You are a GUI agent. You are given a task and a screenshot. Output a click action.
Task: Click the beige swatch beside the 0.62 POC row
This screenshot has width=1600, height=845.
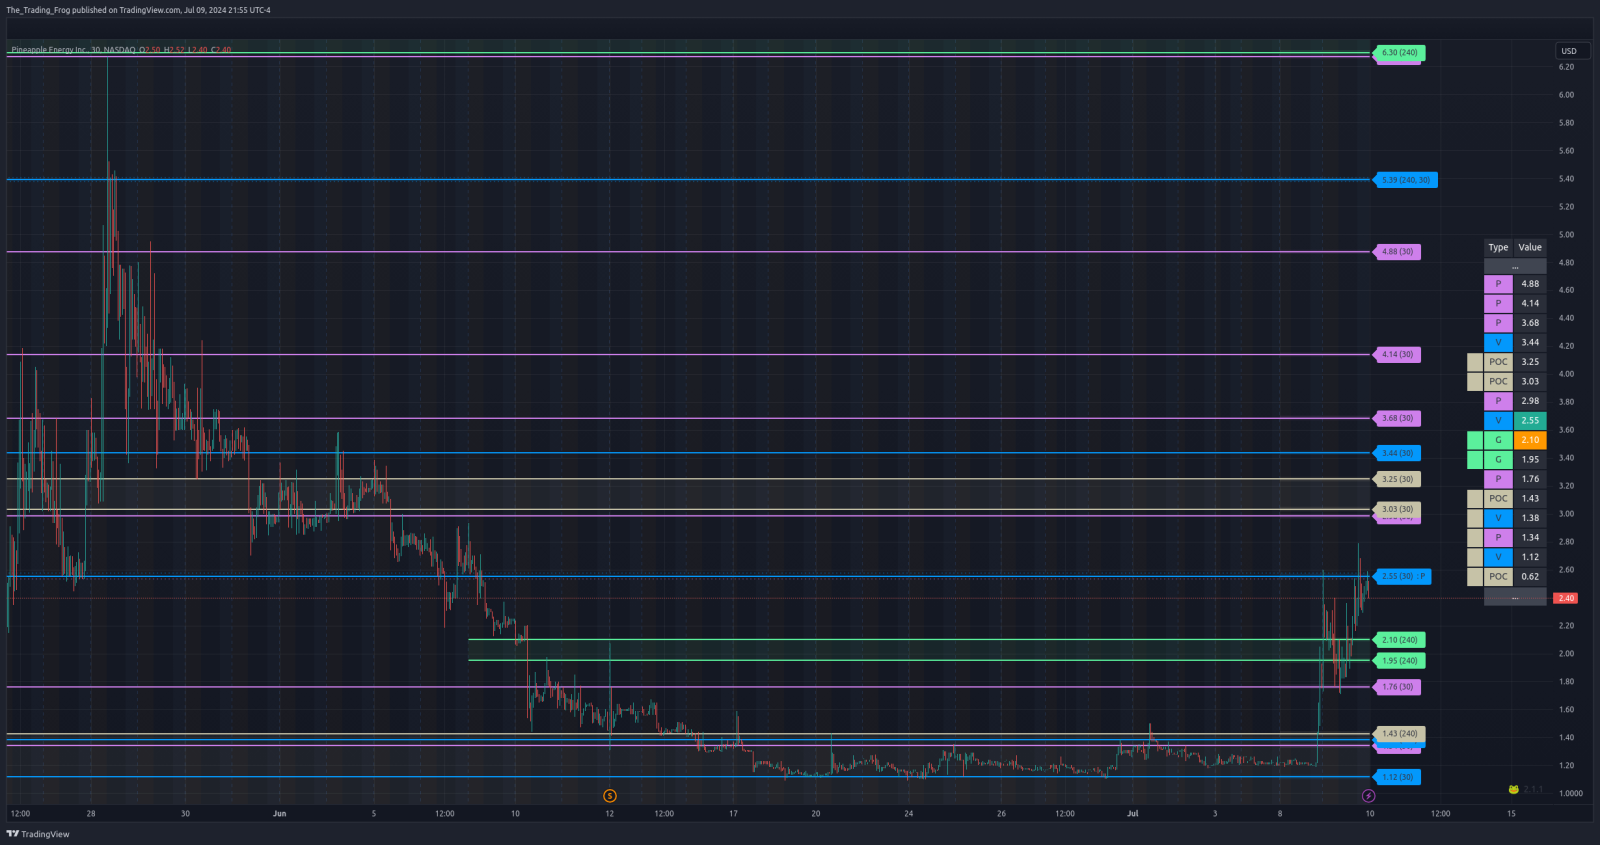coord(1475,577)
